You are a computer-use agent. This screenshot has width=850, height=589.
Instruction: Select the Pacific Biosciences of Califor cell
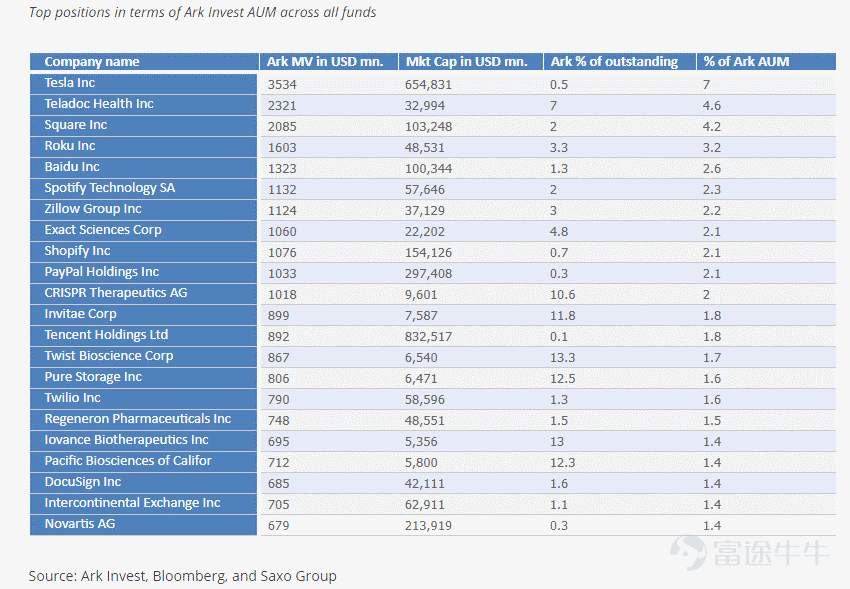(143, 461)
